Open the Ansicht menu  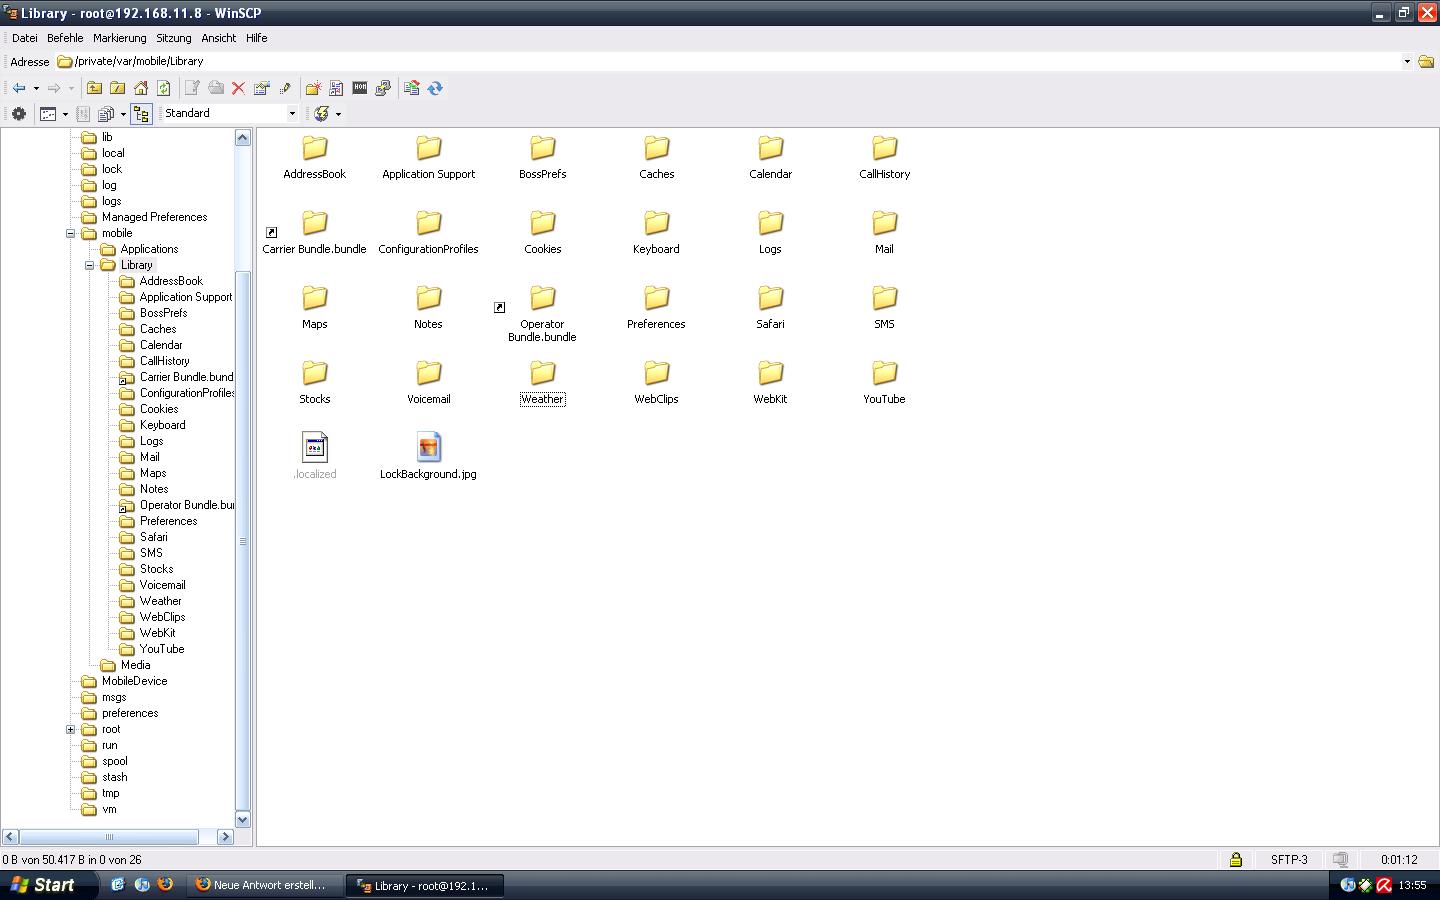(x=218, y=38)
